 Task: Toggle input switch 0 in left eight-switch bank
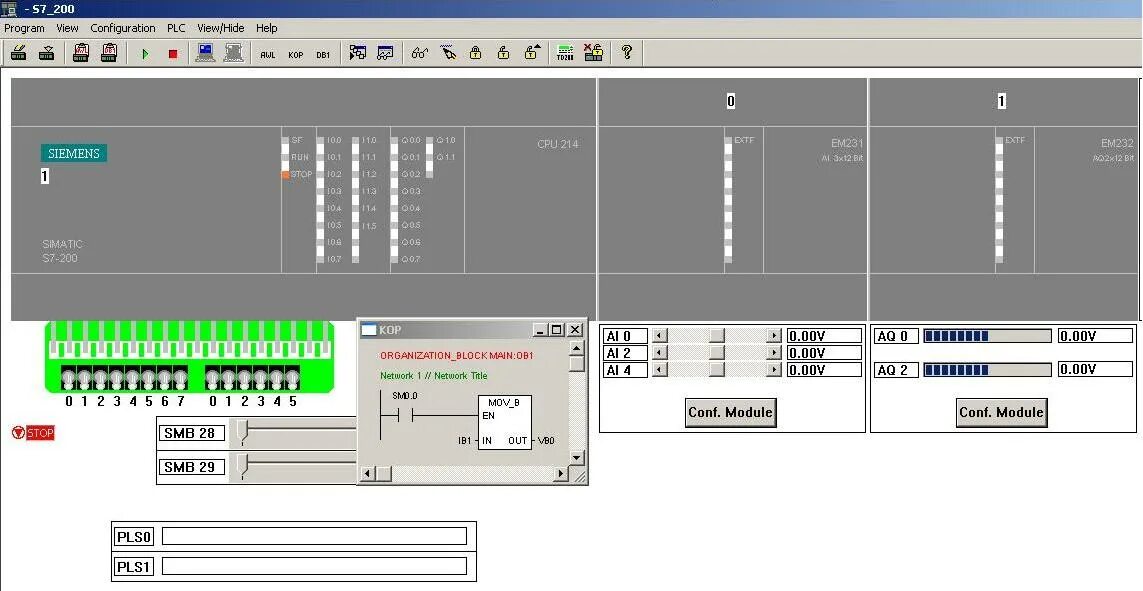tap(69, 379)
